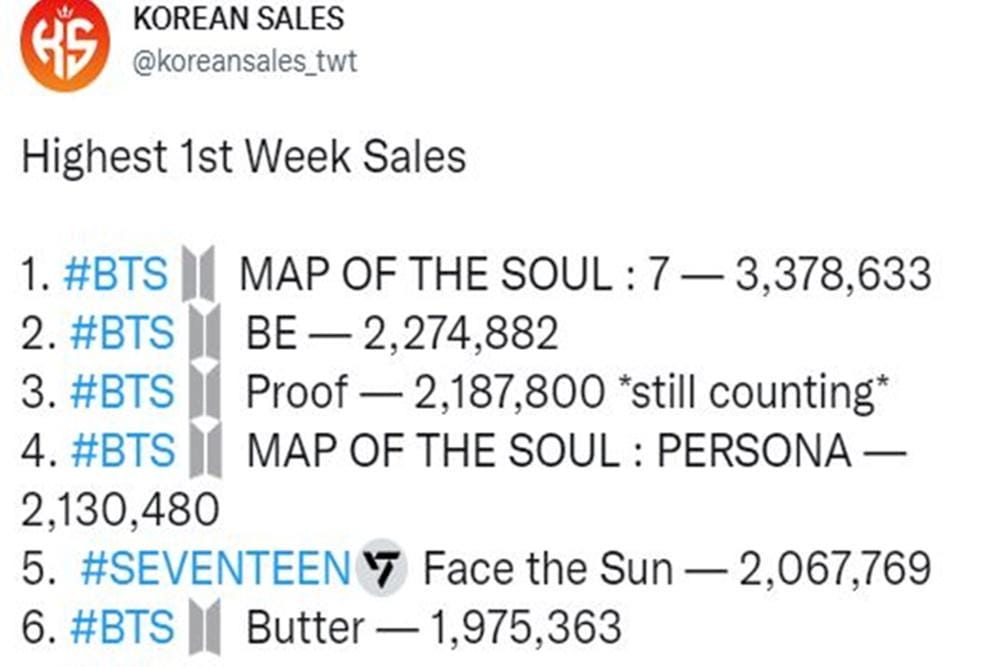Open the #BTS hashtag on the Proof line

pos(122,392)
